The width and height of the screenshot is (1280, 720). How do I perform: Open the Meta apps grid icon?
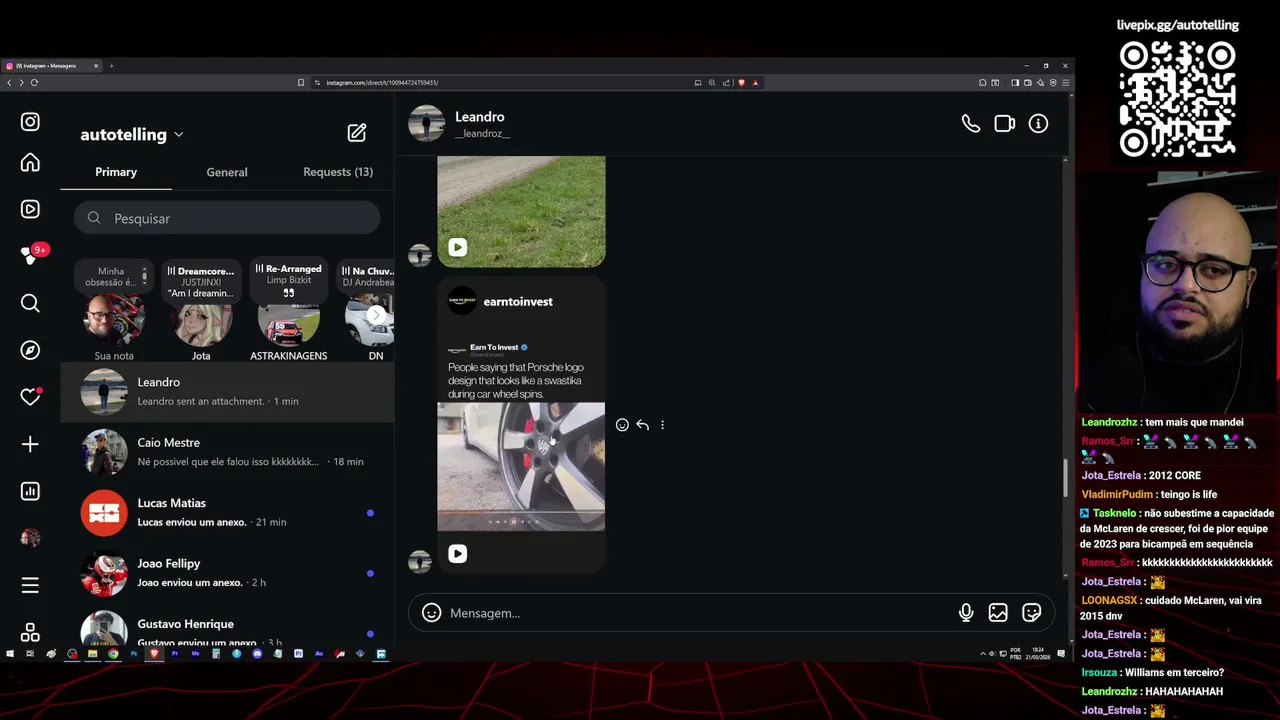point(30,632)
